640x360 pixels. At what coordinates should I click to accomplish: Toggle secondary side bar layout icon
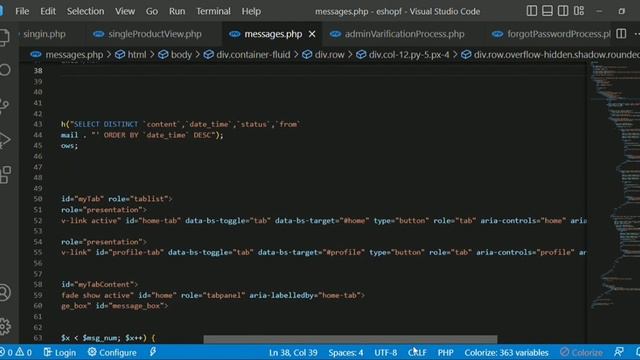pyautogui.click(x=563, y=11)
